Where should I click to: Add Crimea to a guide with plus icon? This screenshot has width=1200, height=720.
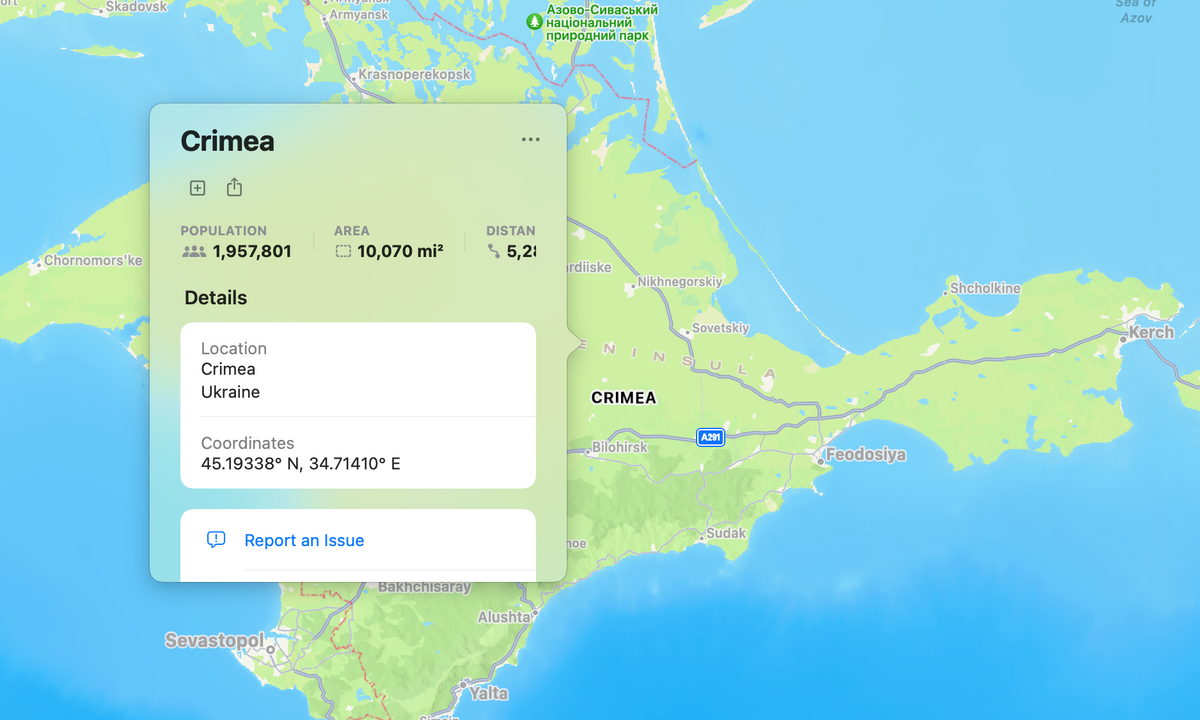coord(198,188)
